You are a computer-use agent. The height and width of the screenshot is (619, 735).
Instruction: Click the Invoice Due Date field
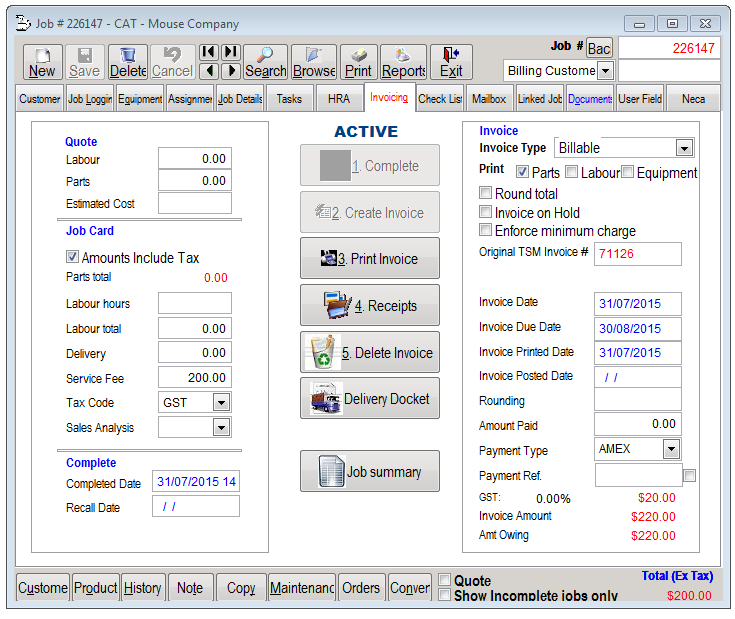638,328
